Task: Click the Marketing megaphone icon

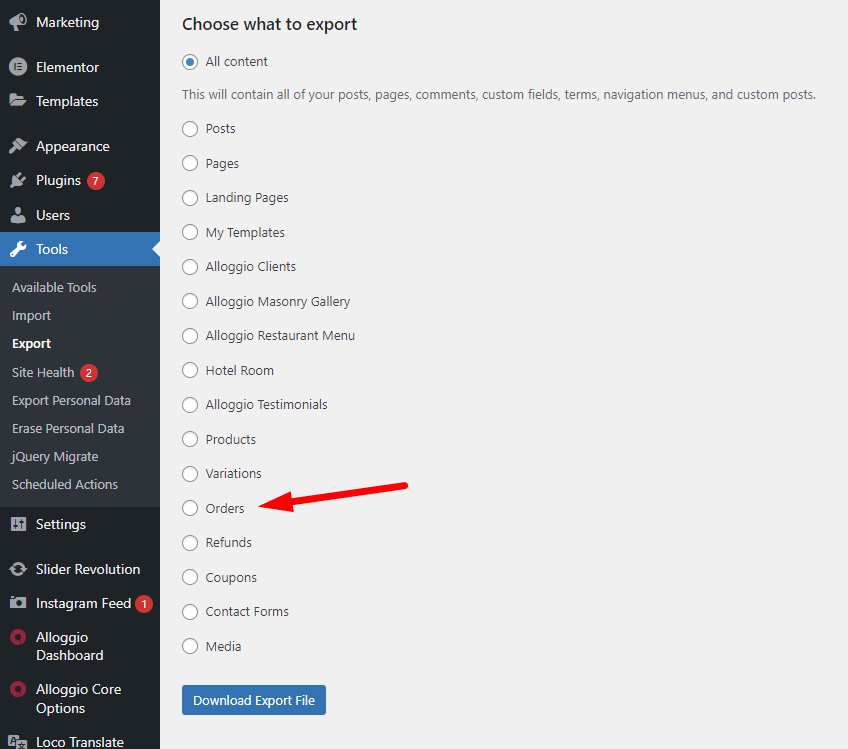Action: pos(18,22)
